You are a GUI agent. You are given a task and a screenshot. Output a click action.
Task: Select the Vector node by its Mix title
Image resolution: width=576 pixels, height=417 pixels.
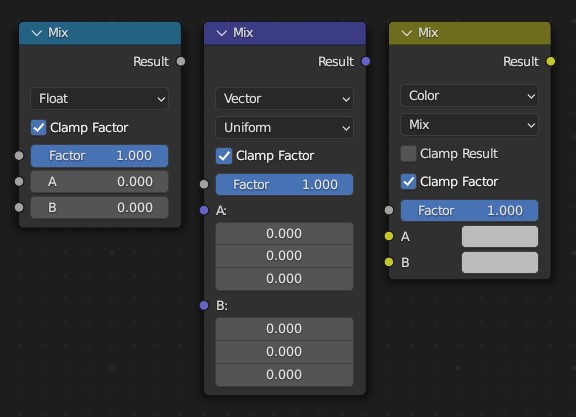243,33
